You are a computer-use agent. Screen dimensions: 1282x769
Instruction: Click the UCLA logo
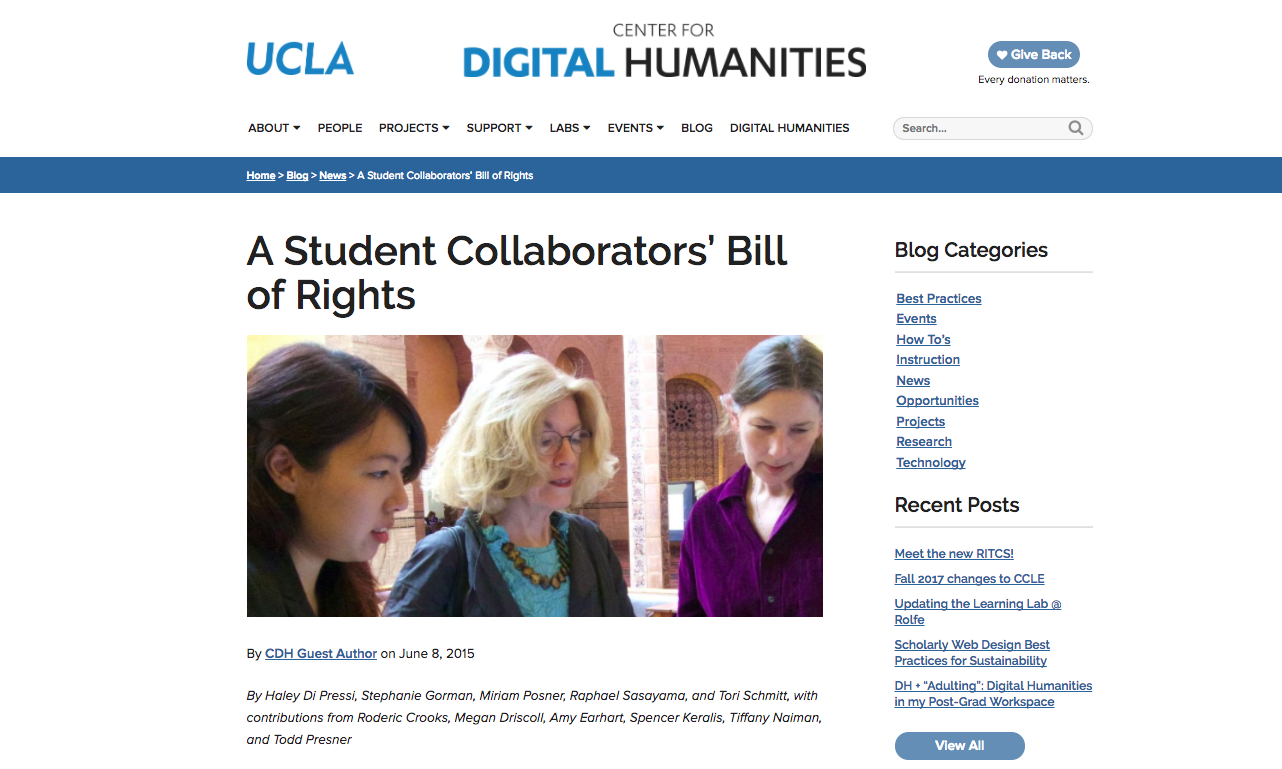pyautogui.click(x=300, y=59)
